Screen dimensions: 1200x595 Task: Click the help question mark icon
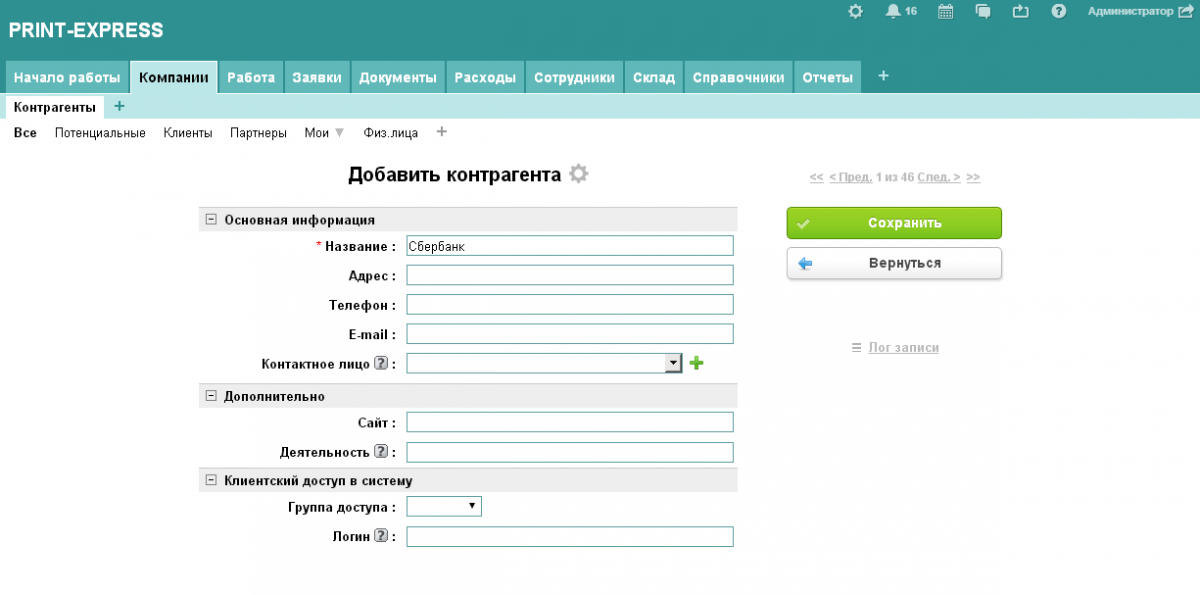(1059, 11)
